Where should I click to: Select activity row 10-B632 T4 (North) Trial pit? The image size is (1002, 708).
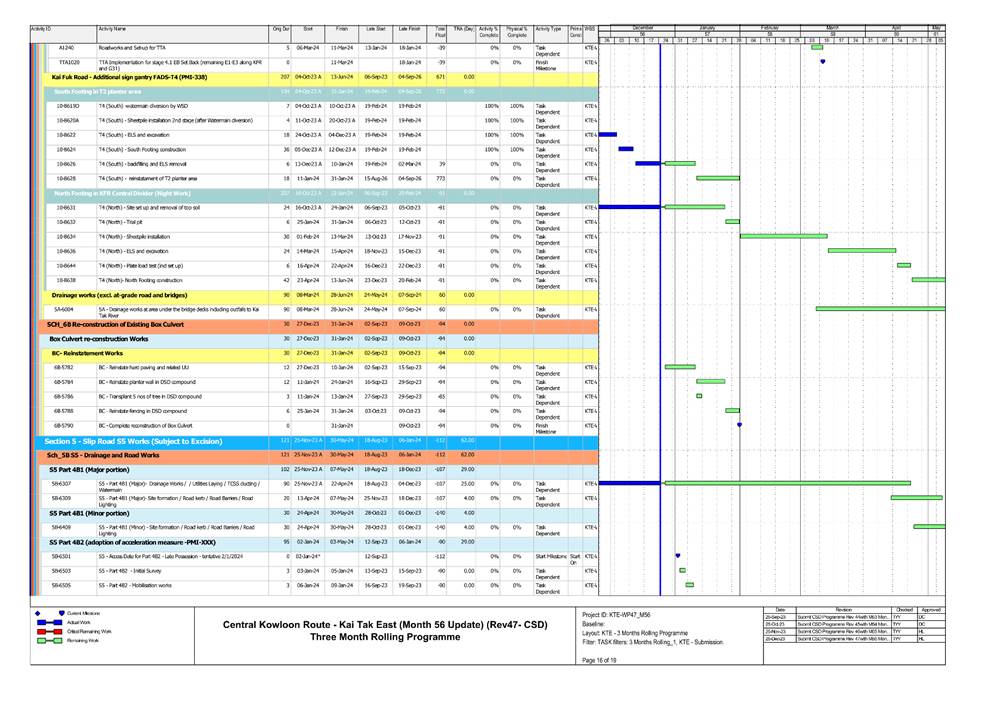point(120,222)
